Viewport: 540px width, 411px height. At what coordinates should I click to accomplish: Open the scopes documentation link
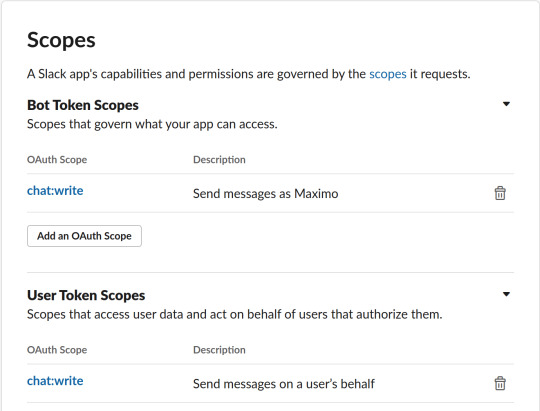click(x=388, y=74)
